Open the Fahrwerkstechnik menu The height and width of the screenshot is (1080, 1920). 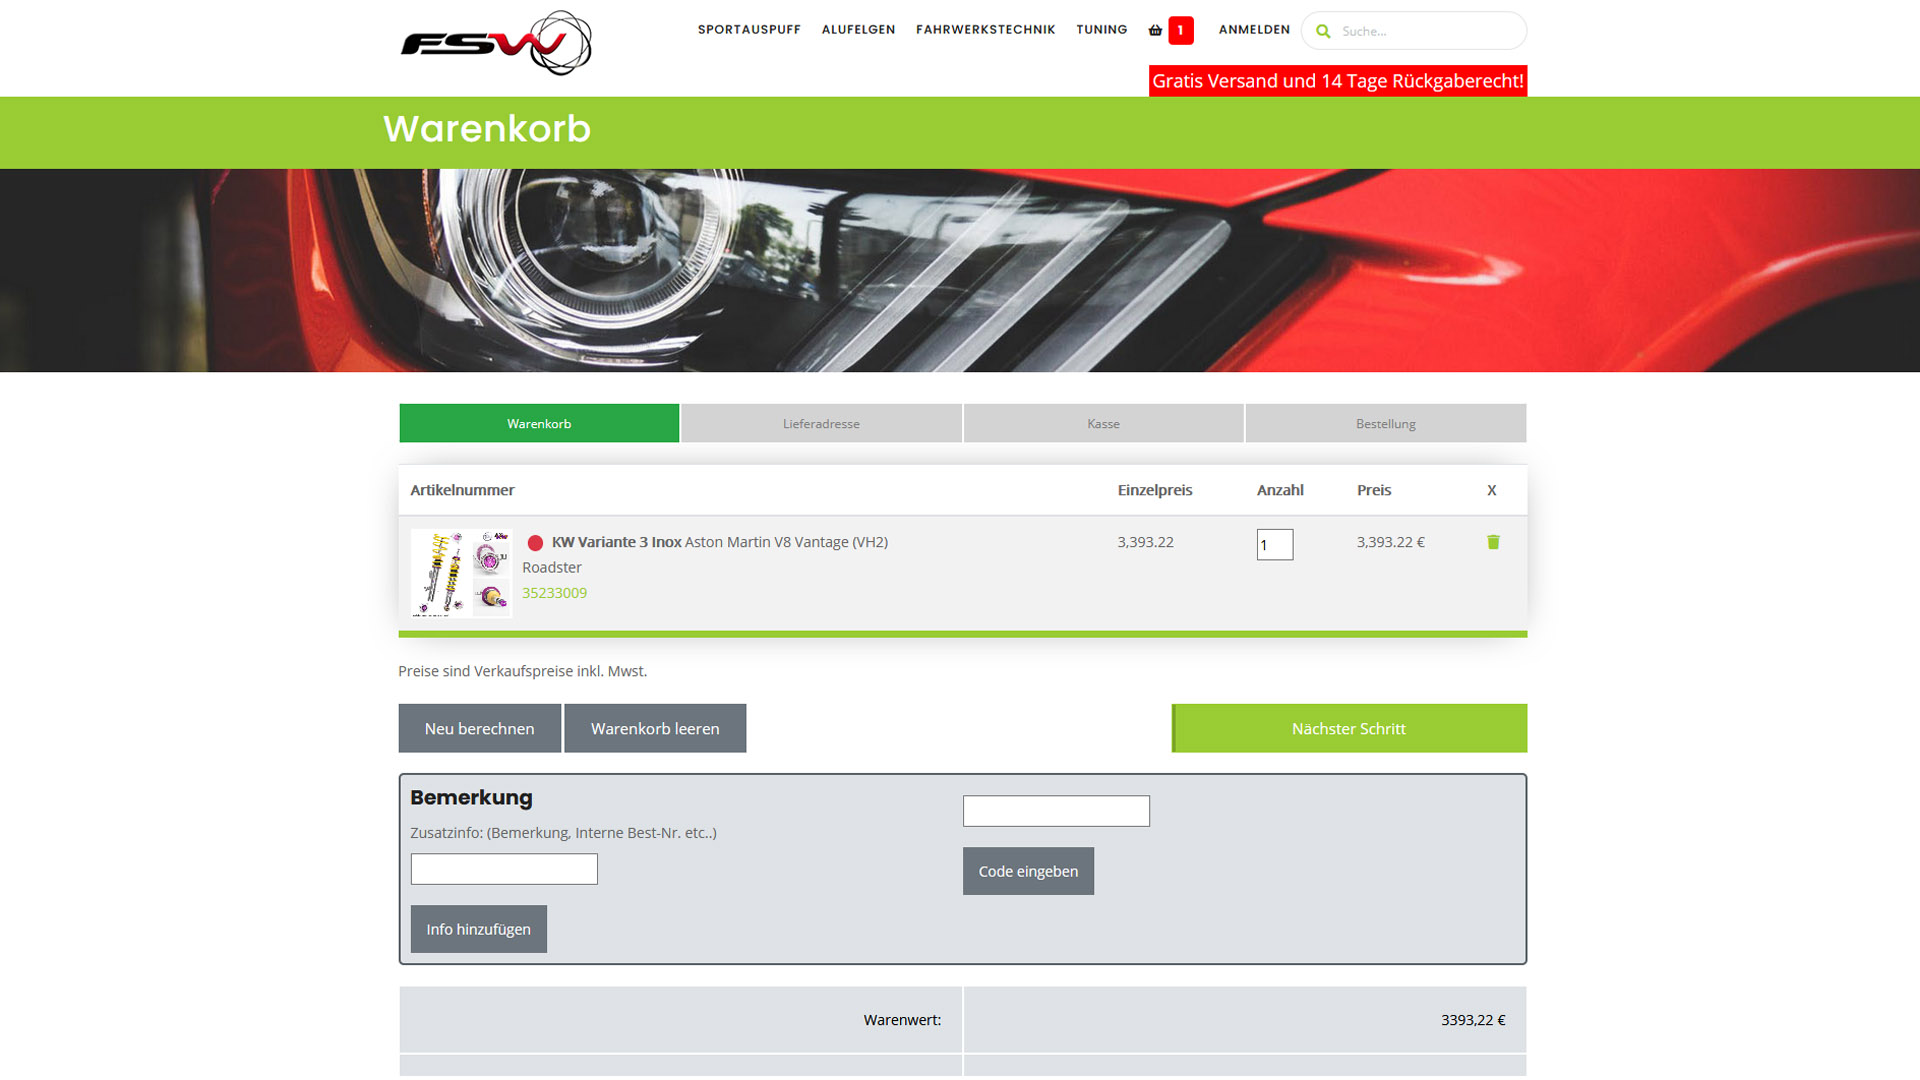985,30
